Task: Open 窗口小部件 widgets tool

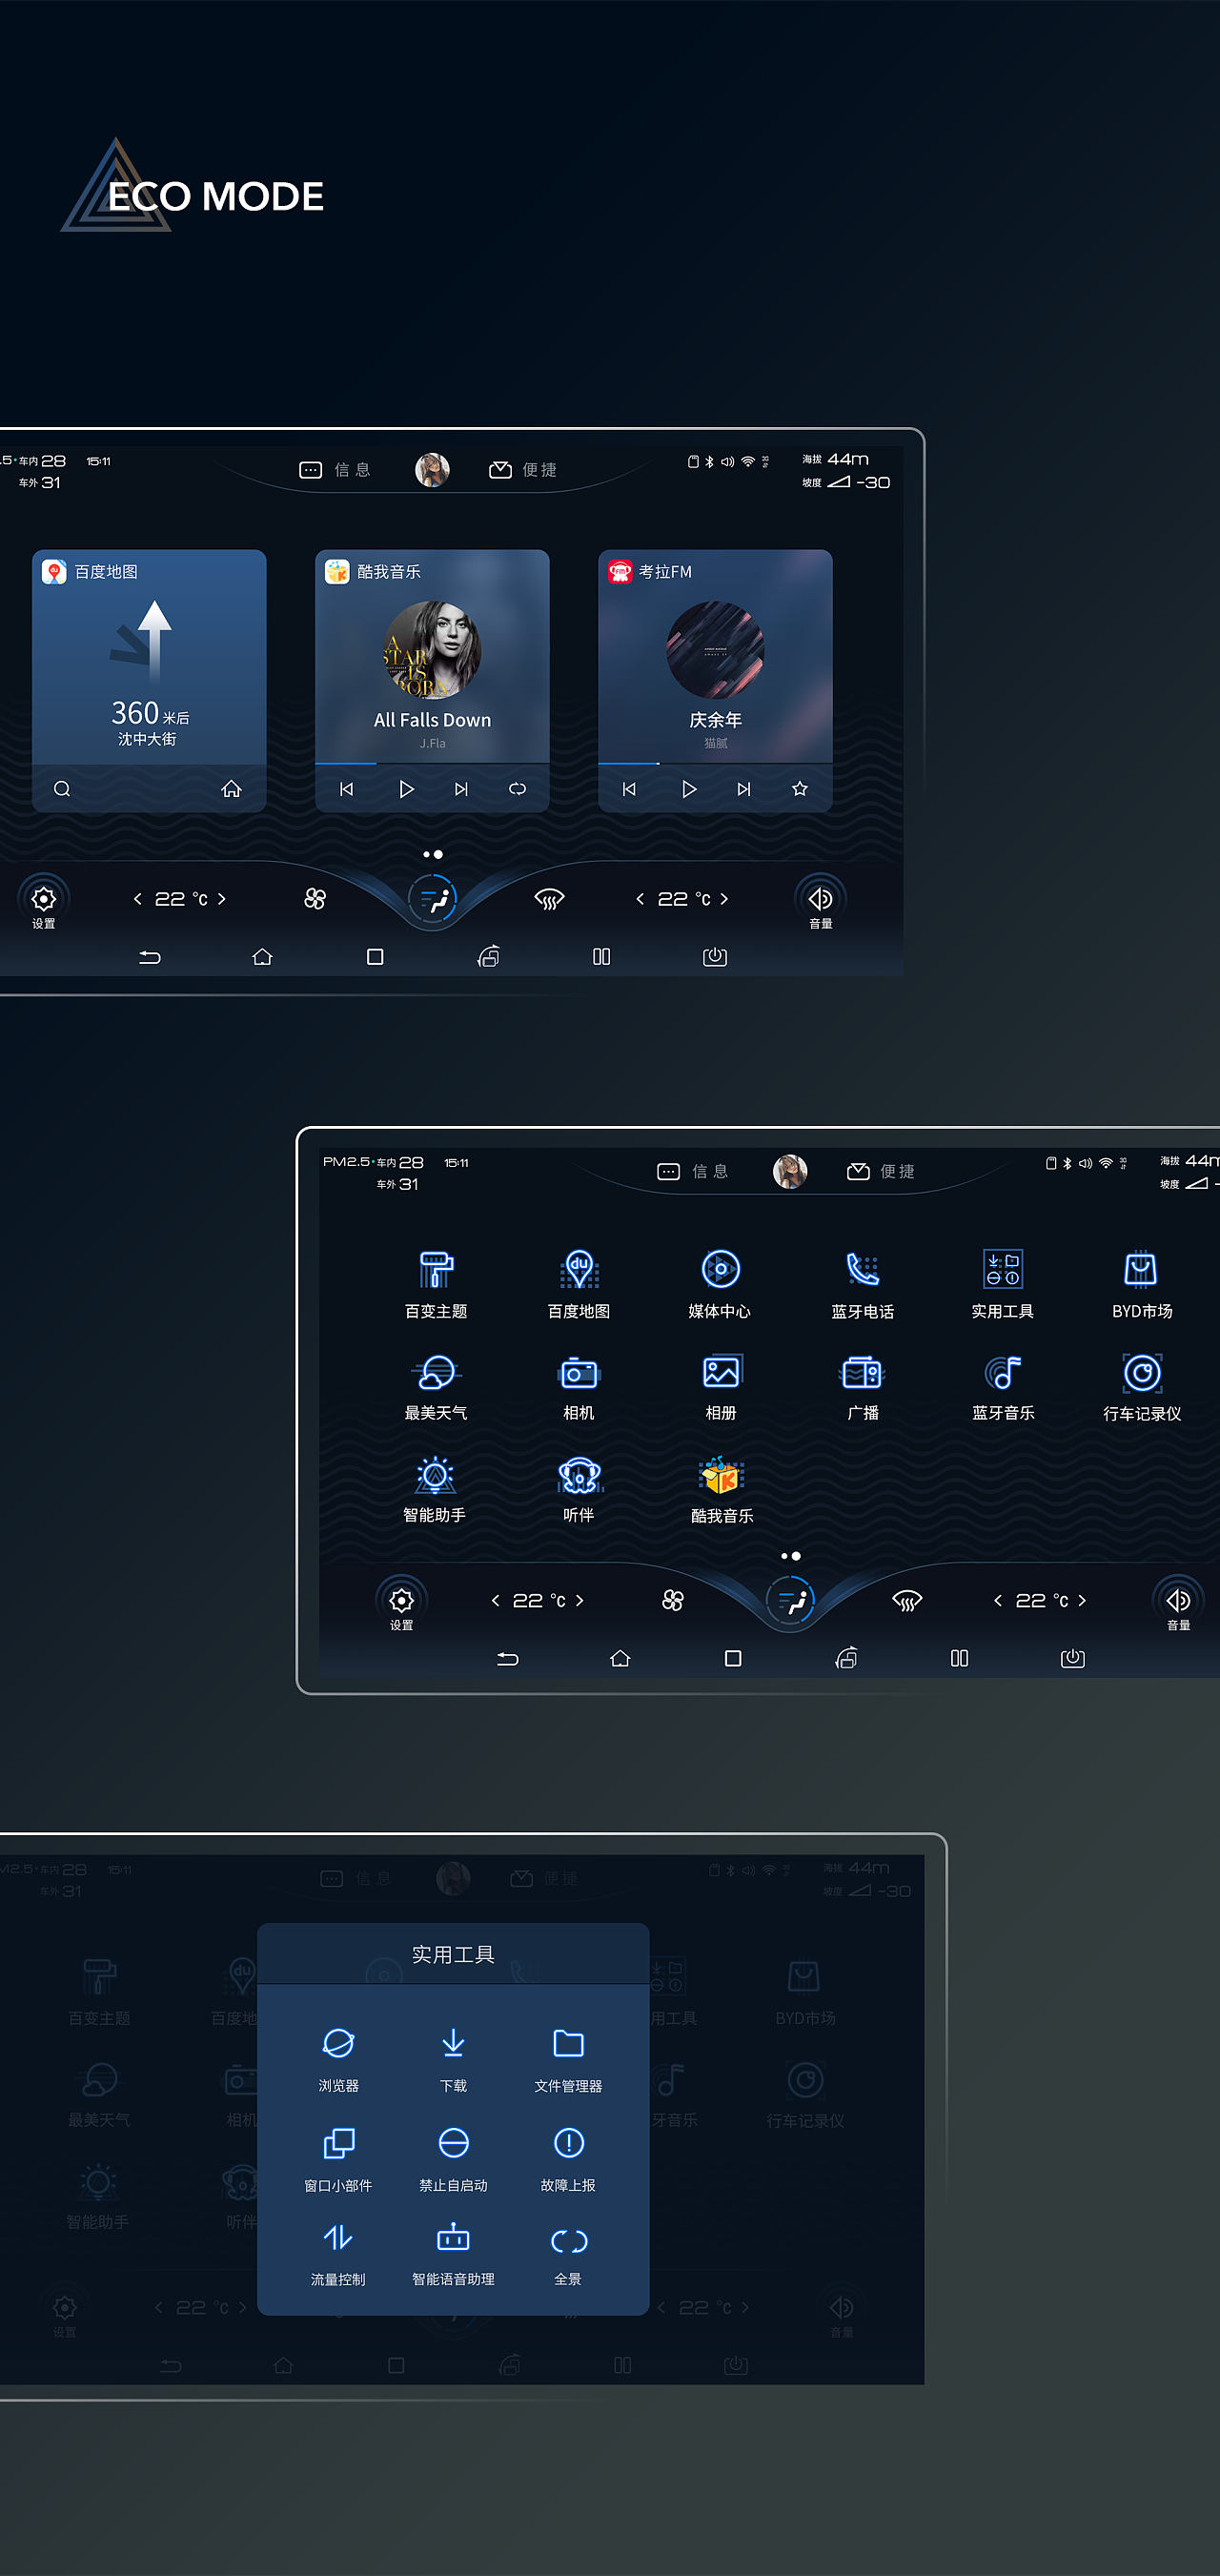Action: (338, 2159)
